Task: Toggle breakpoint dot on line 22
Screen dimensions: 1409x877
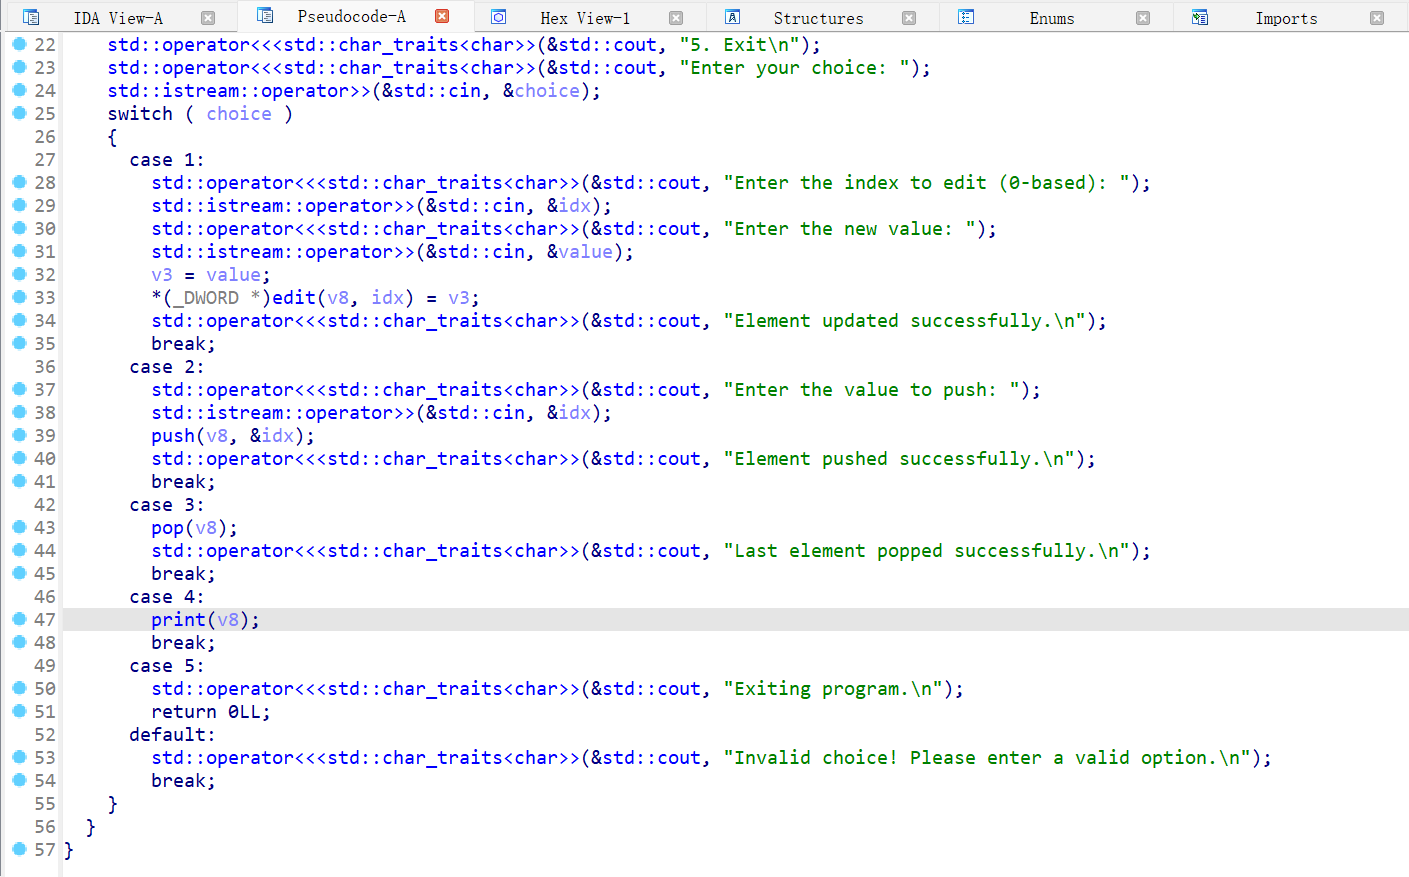Action: click(19, 44)
